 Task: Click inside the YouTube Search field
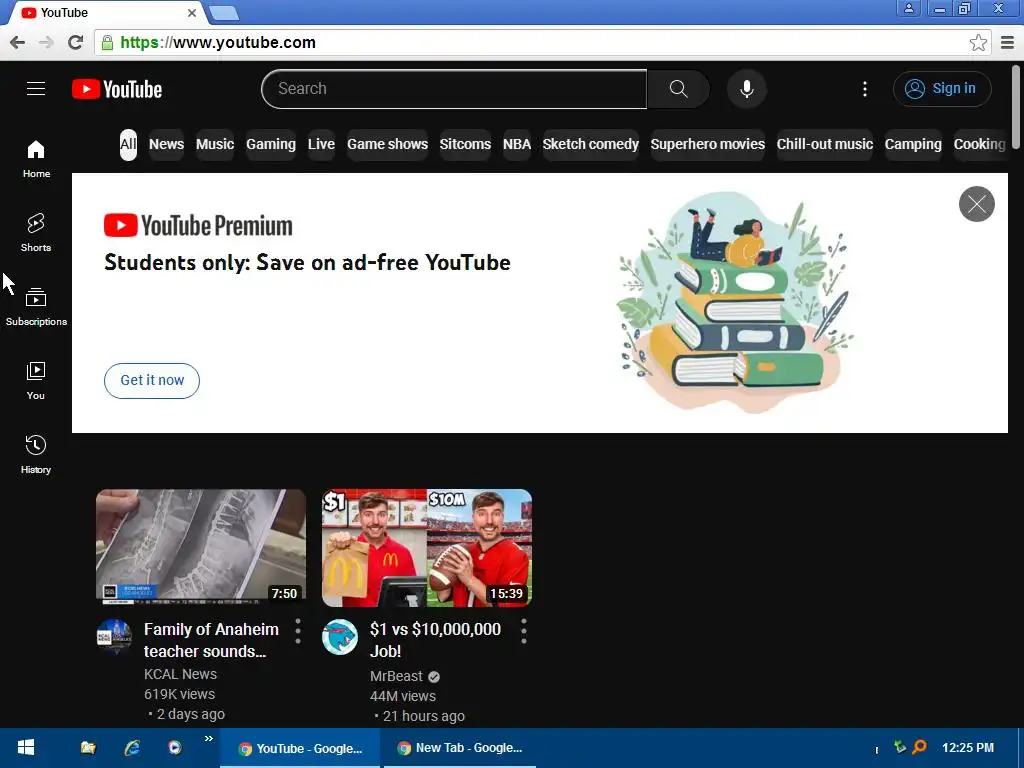coord(454,89)
